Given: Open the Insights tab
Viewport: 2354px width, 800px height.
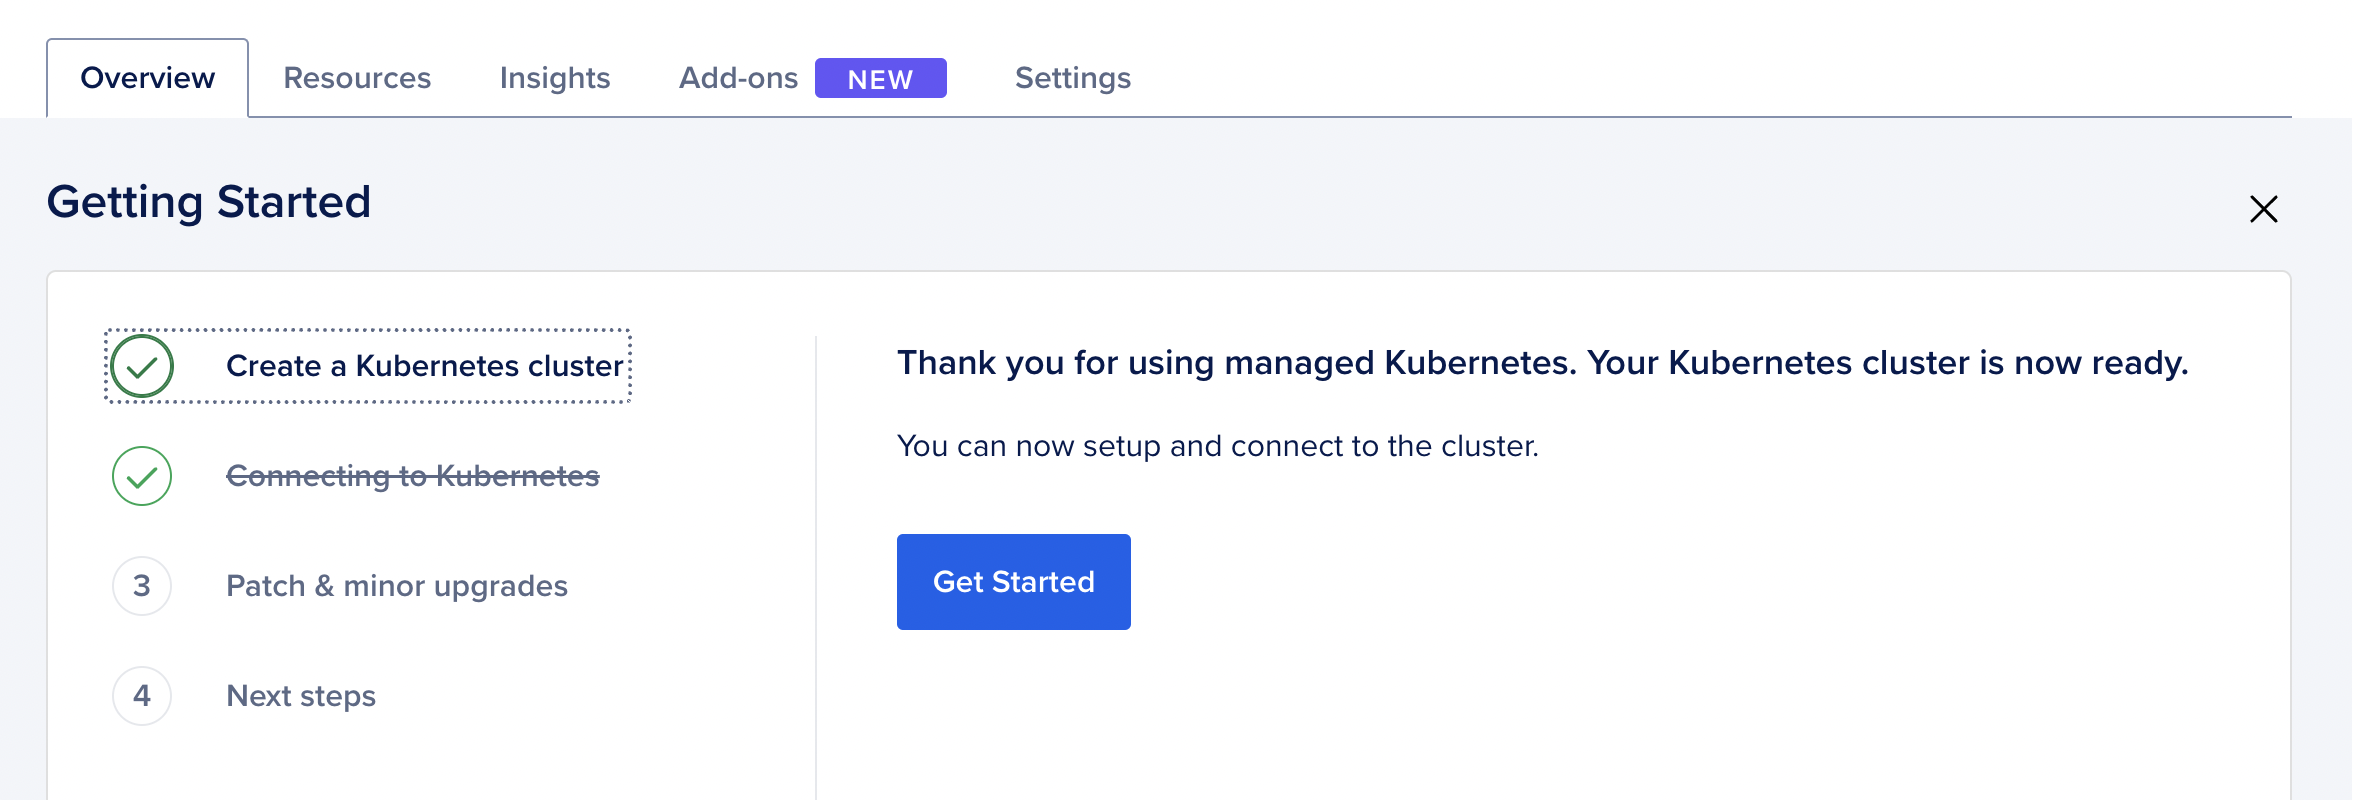Looking at the screenshot, I should 554,77.
